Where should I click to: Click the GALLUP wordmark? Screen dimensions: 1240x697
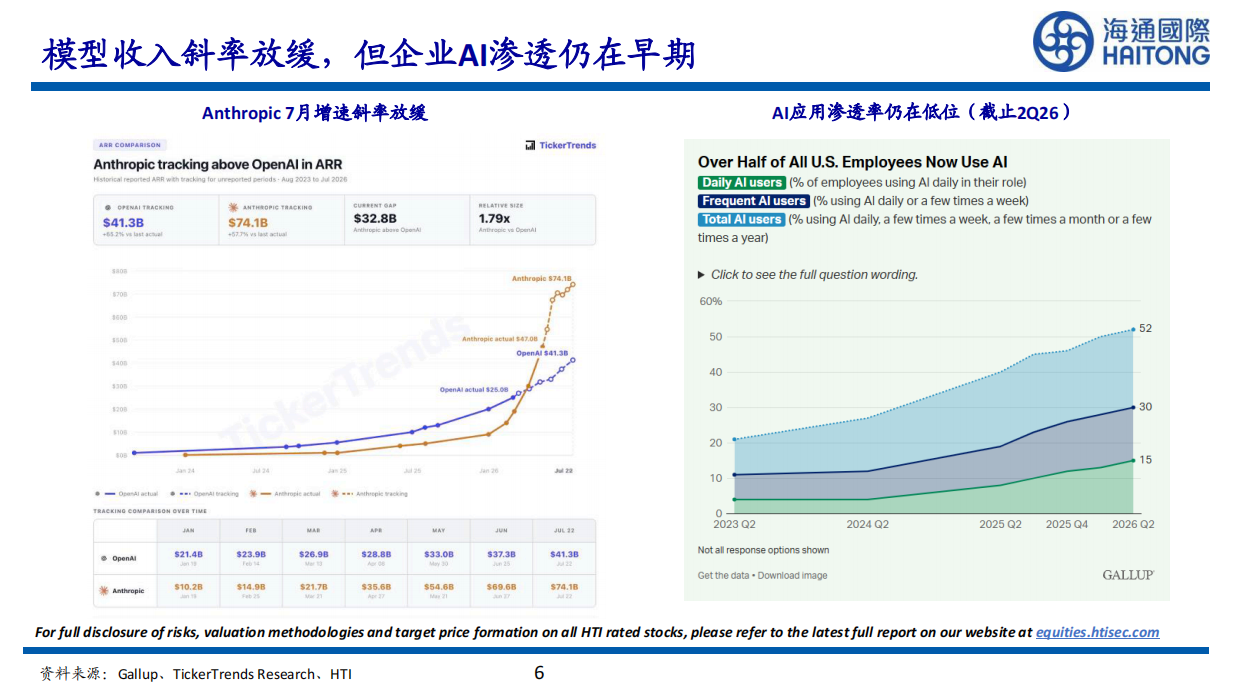[x=1128, y=575]
